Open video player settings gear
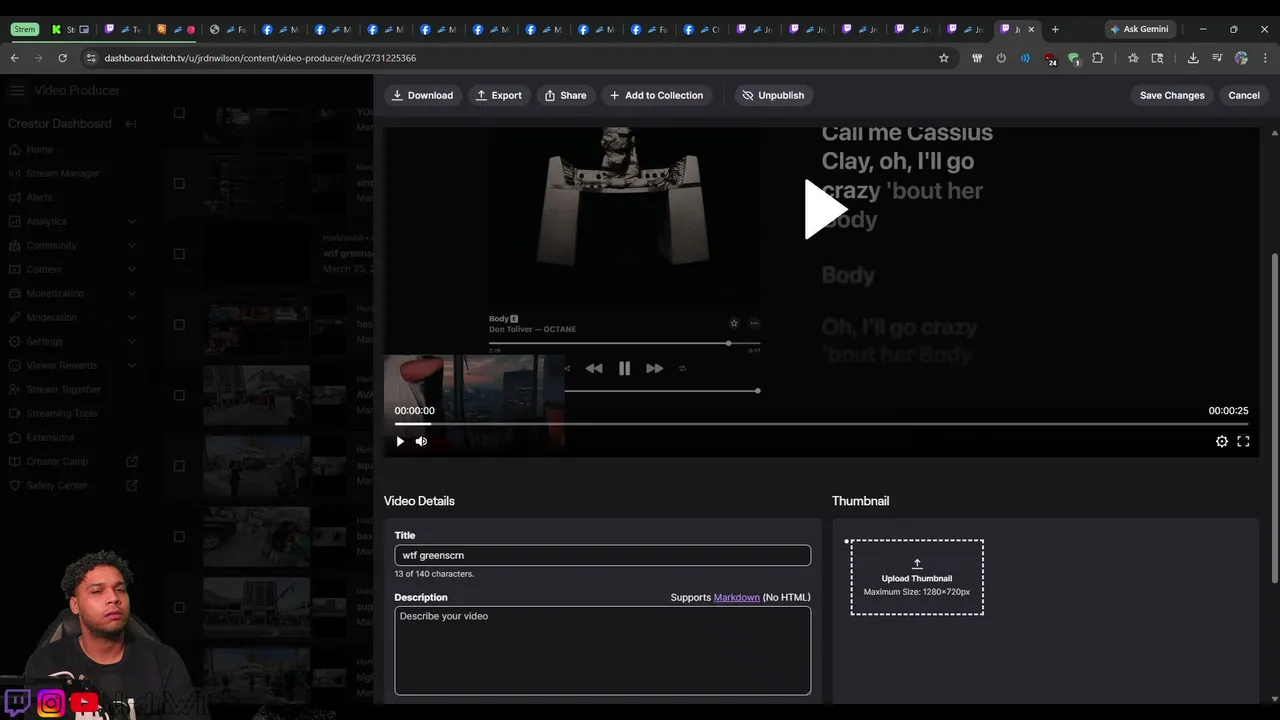Image resolution: width=1280 pixels, height=720 pixels. [1222, 441]
